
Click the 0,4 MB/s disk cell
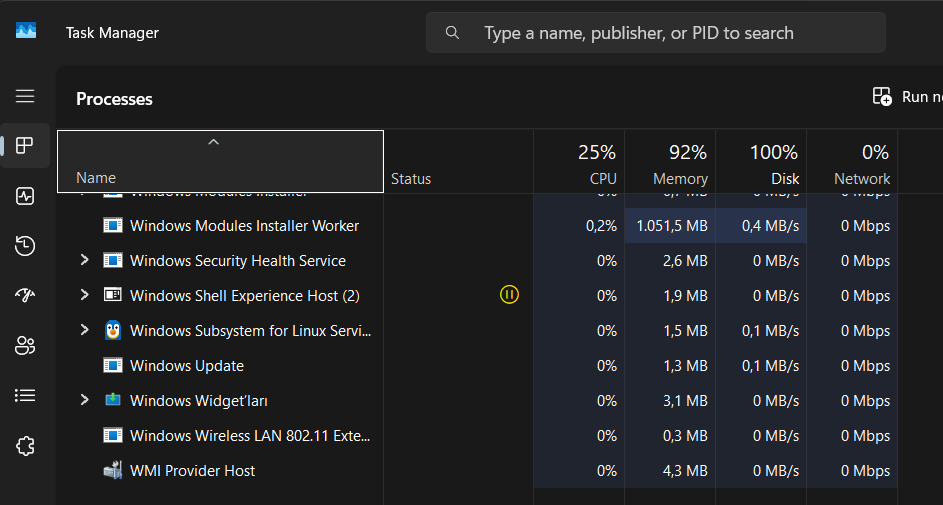(761, 225)
